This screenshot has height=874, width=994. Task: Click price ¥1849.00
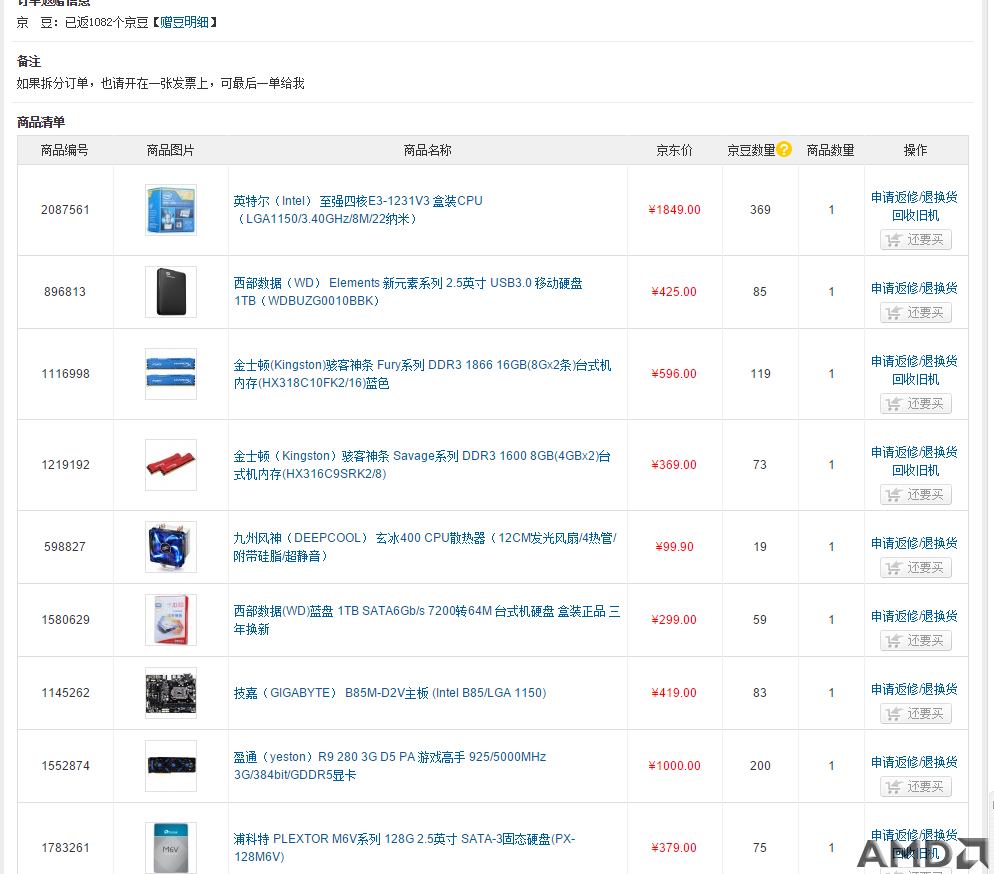coord(674,210)
